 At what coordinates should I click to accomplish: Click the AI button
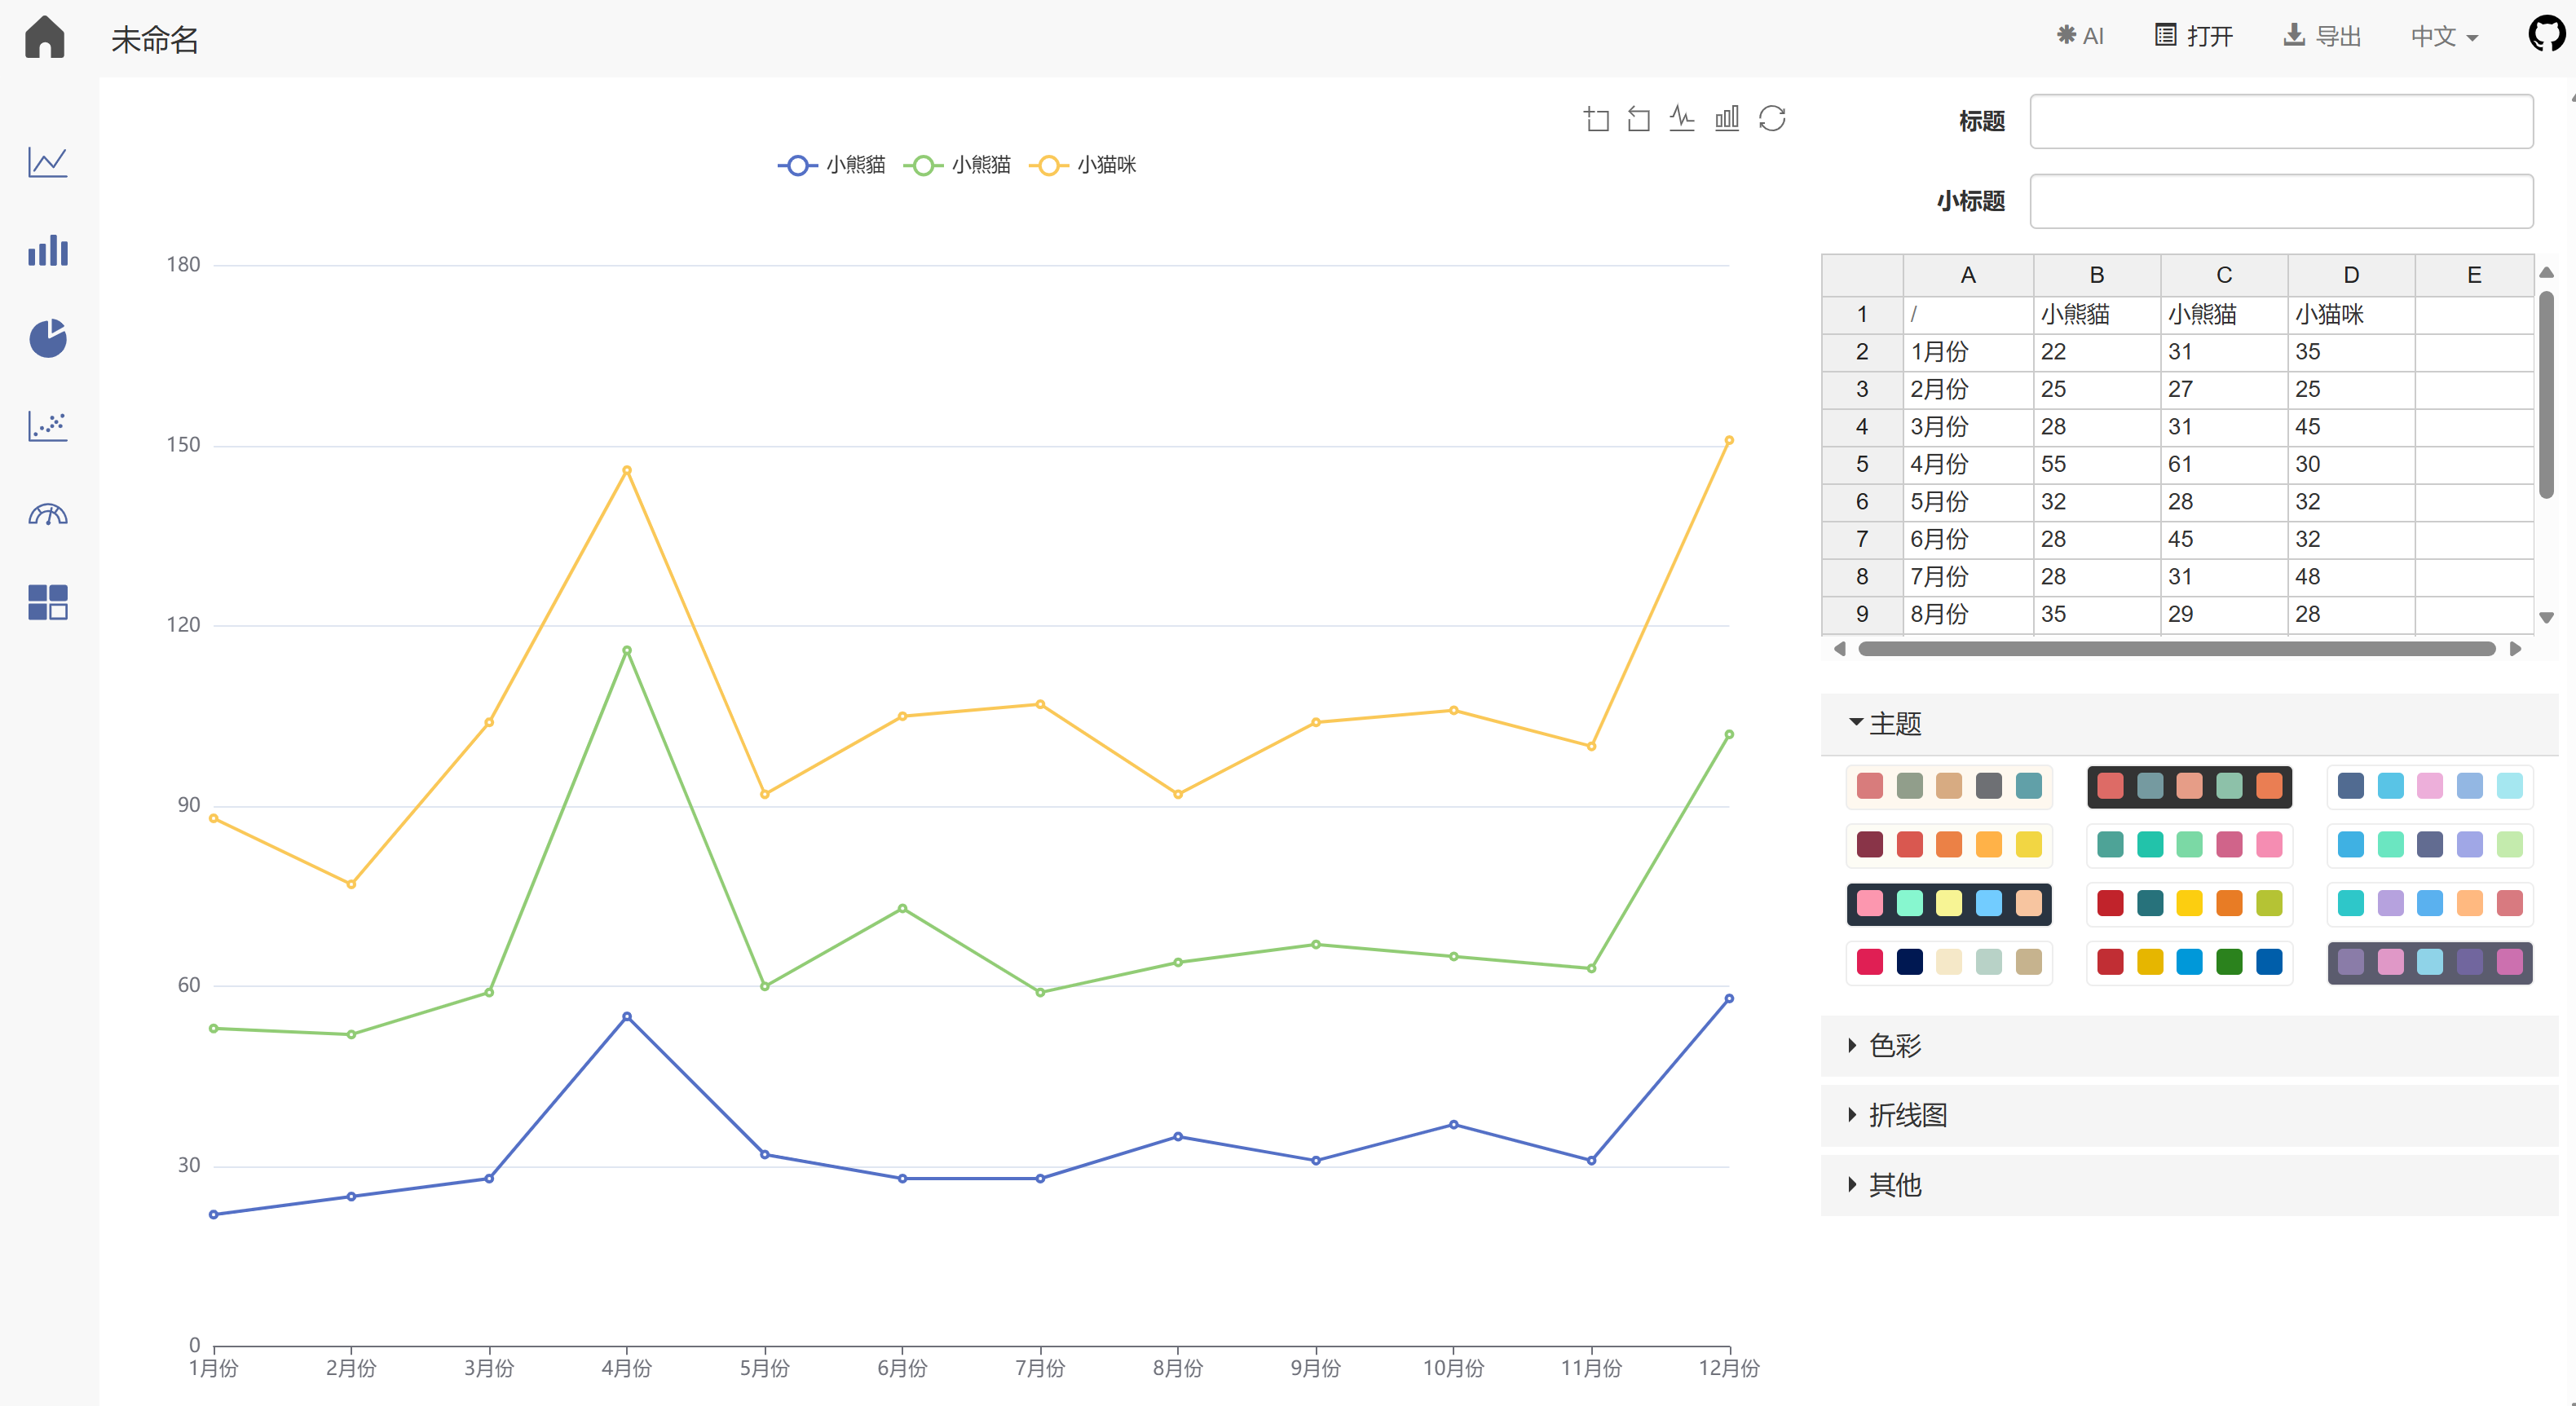2080,37
